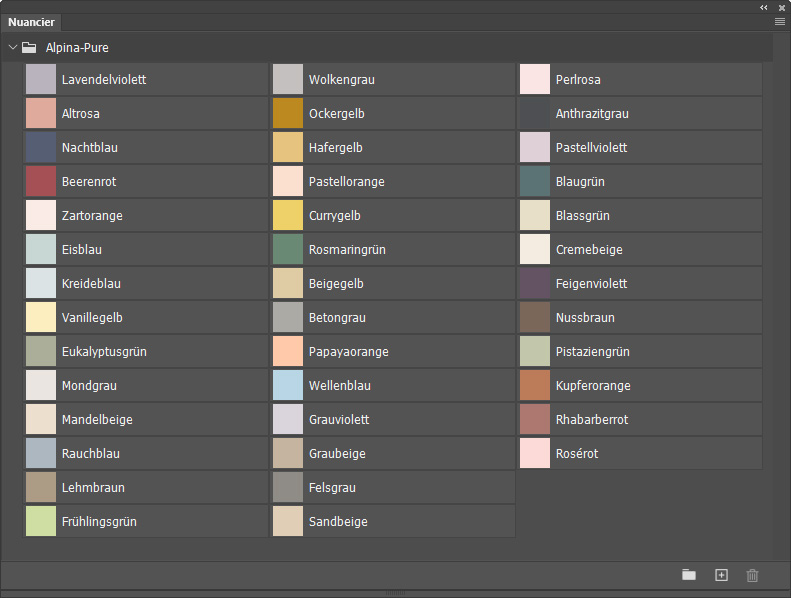Collapse the panel with double-arrow icon

[x=764, y=8]
